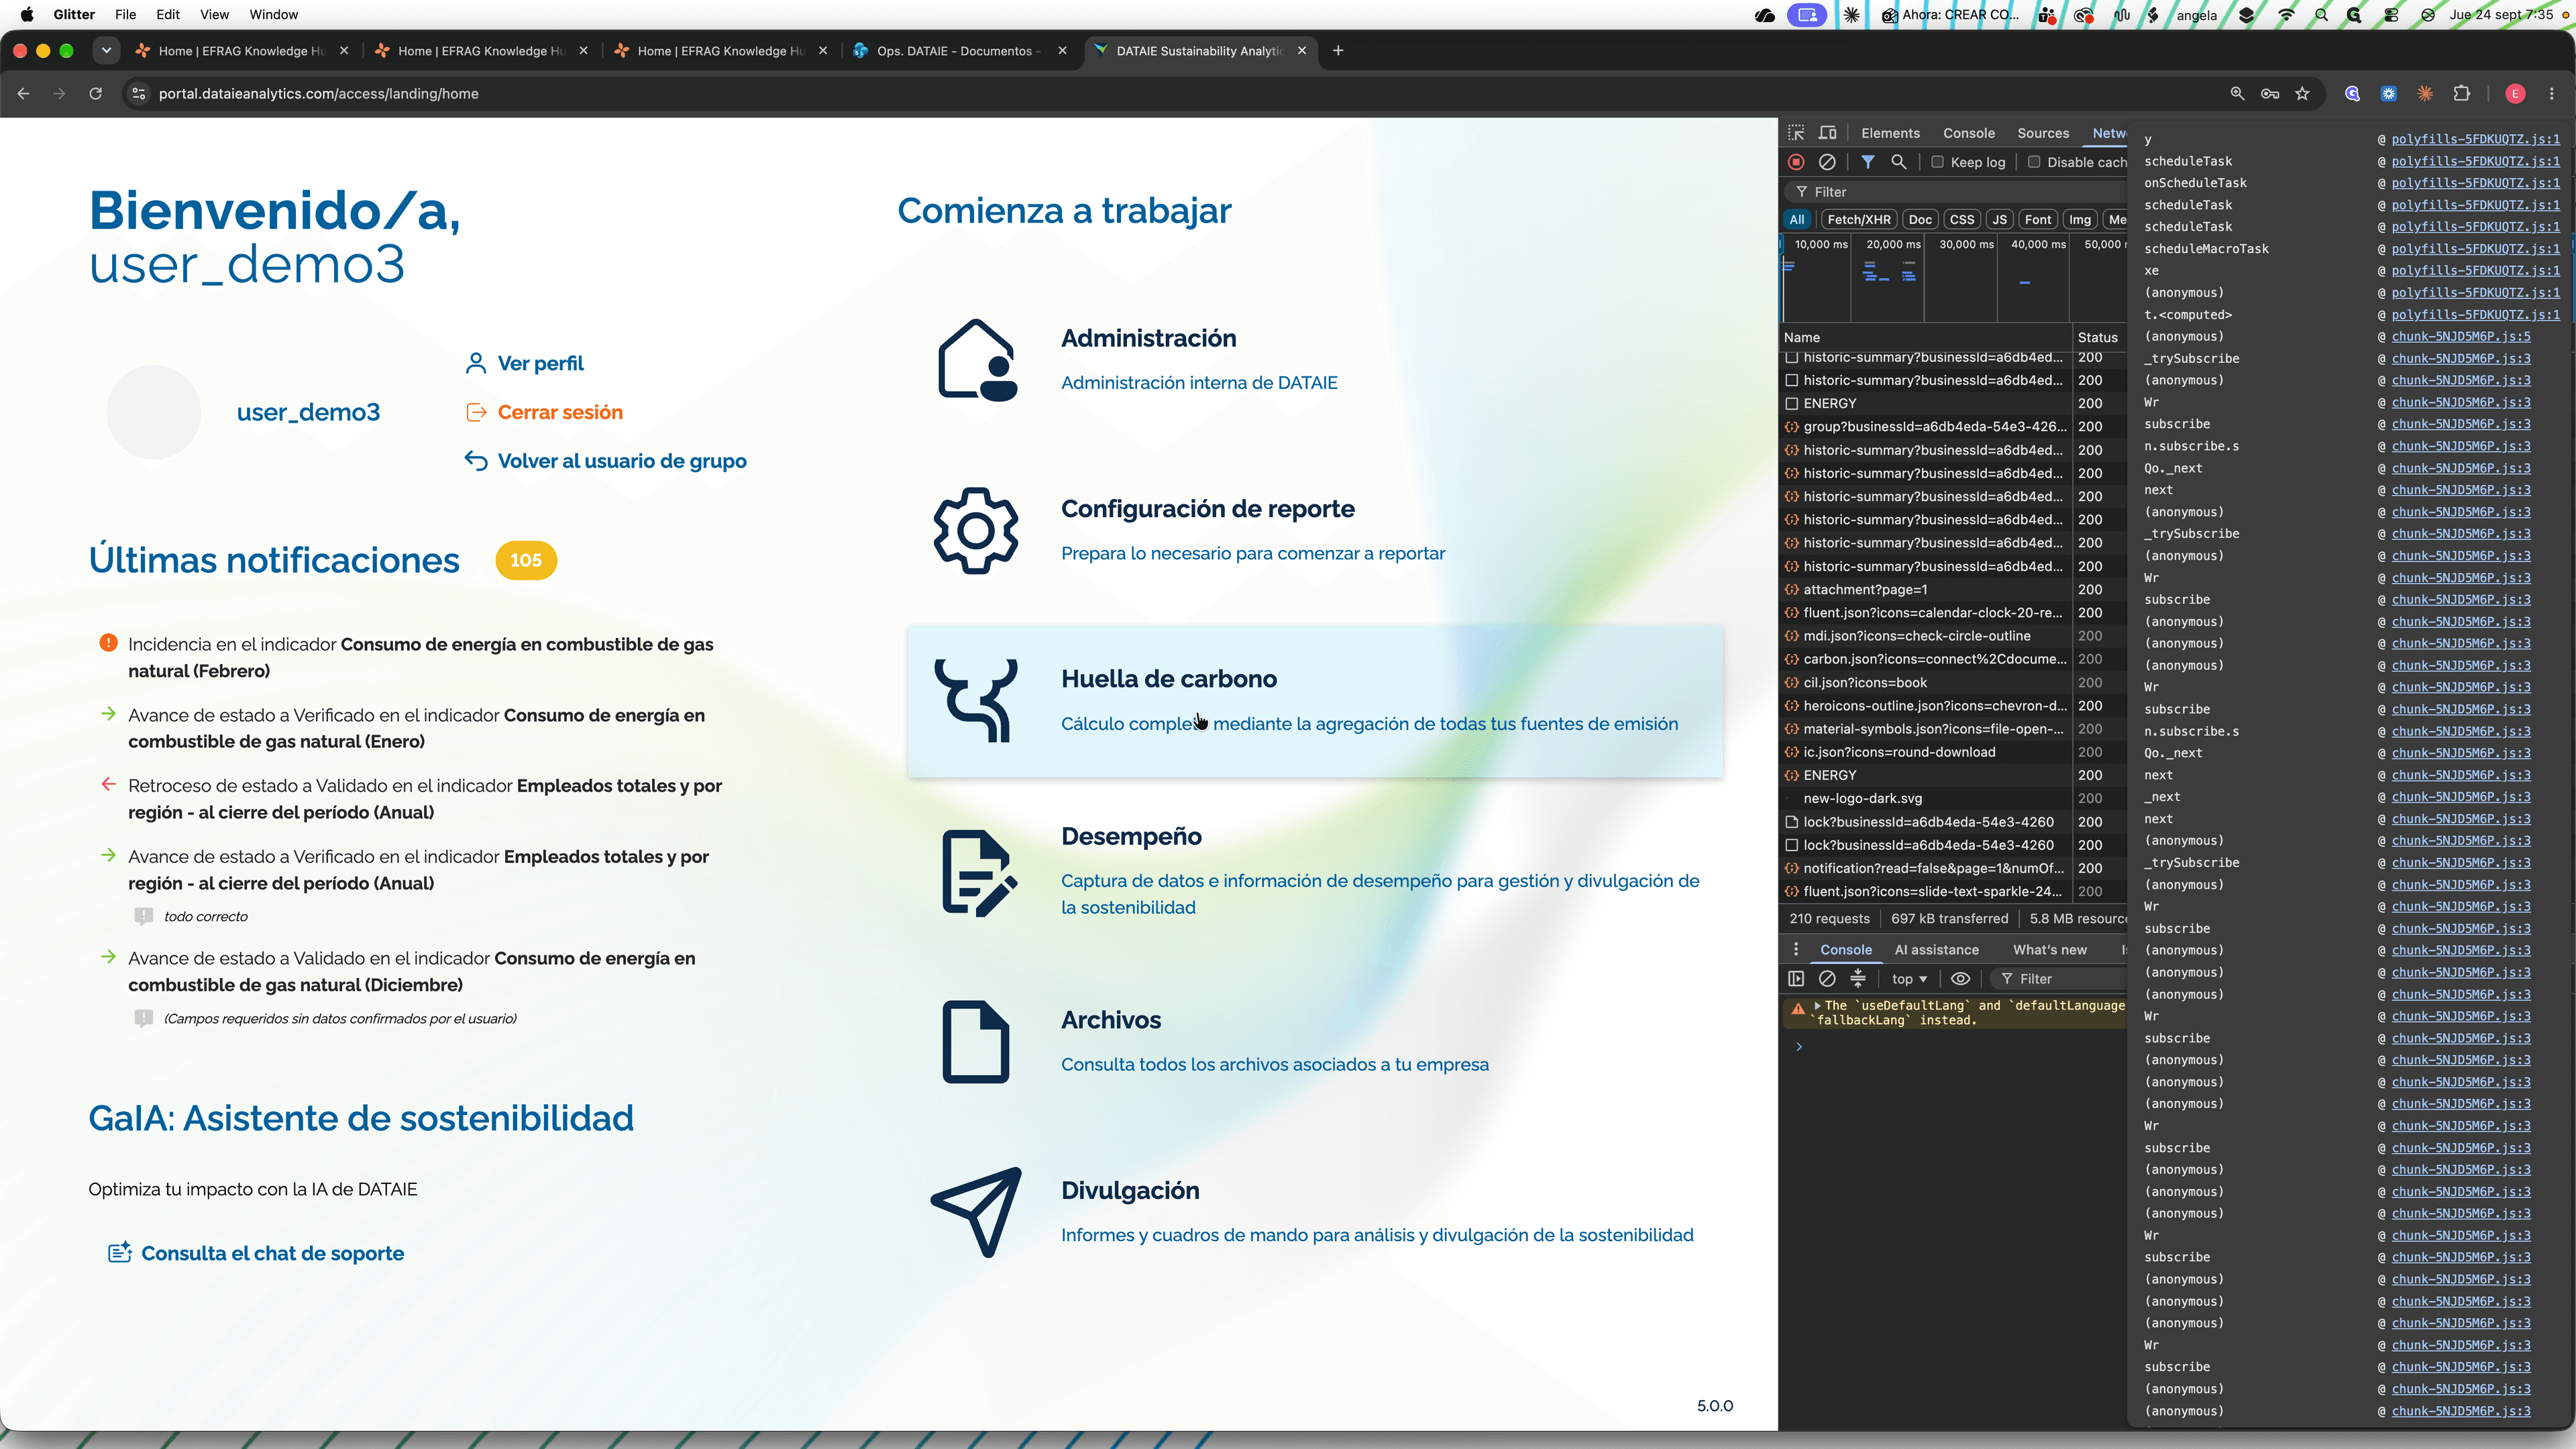This screenshot has height=1449, width=2576.
Task: Toggle the device toolbar icon in DevTools
Action: [1828, 133]
